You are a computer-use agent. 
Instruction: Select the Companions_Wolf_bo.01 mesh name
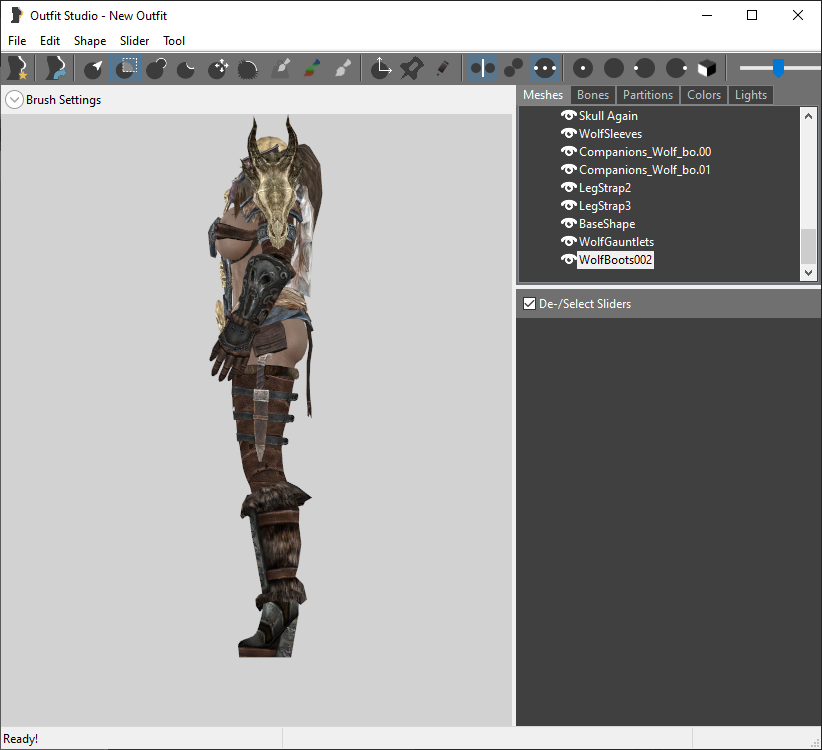[645, 170]
